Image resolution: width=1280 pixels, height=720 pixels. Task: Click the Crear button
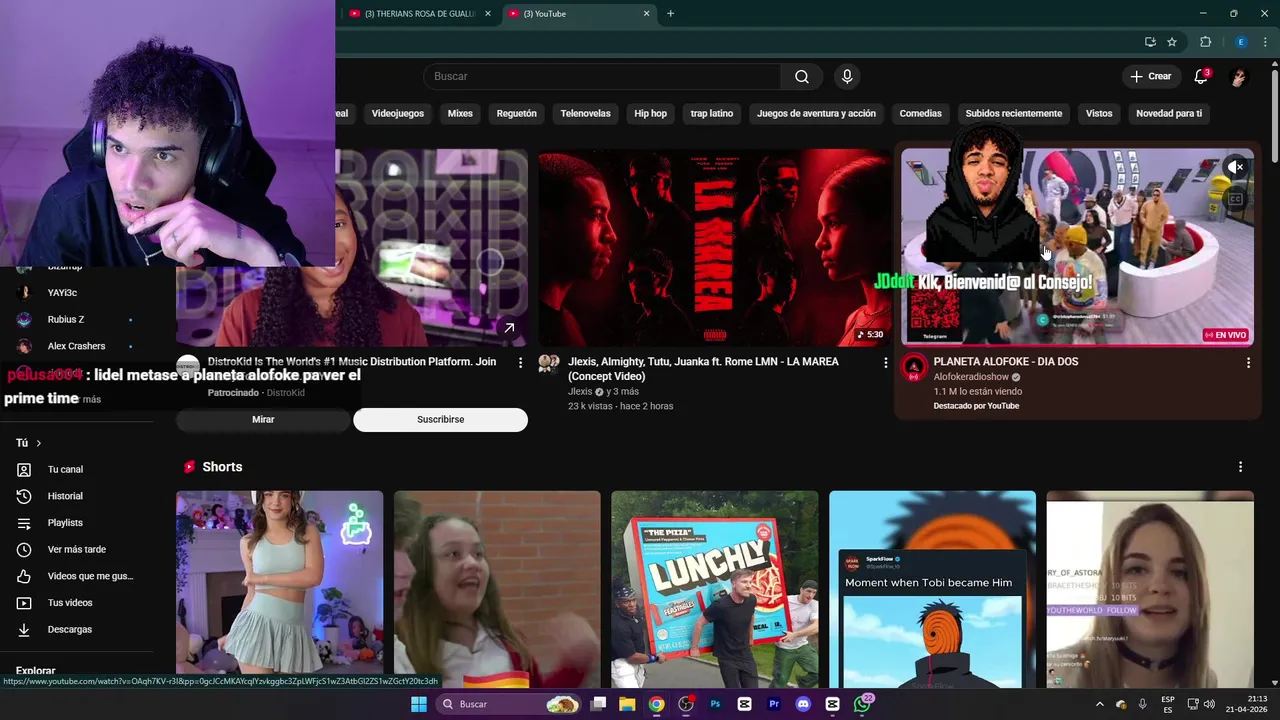(x=1150, y=77)
